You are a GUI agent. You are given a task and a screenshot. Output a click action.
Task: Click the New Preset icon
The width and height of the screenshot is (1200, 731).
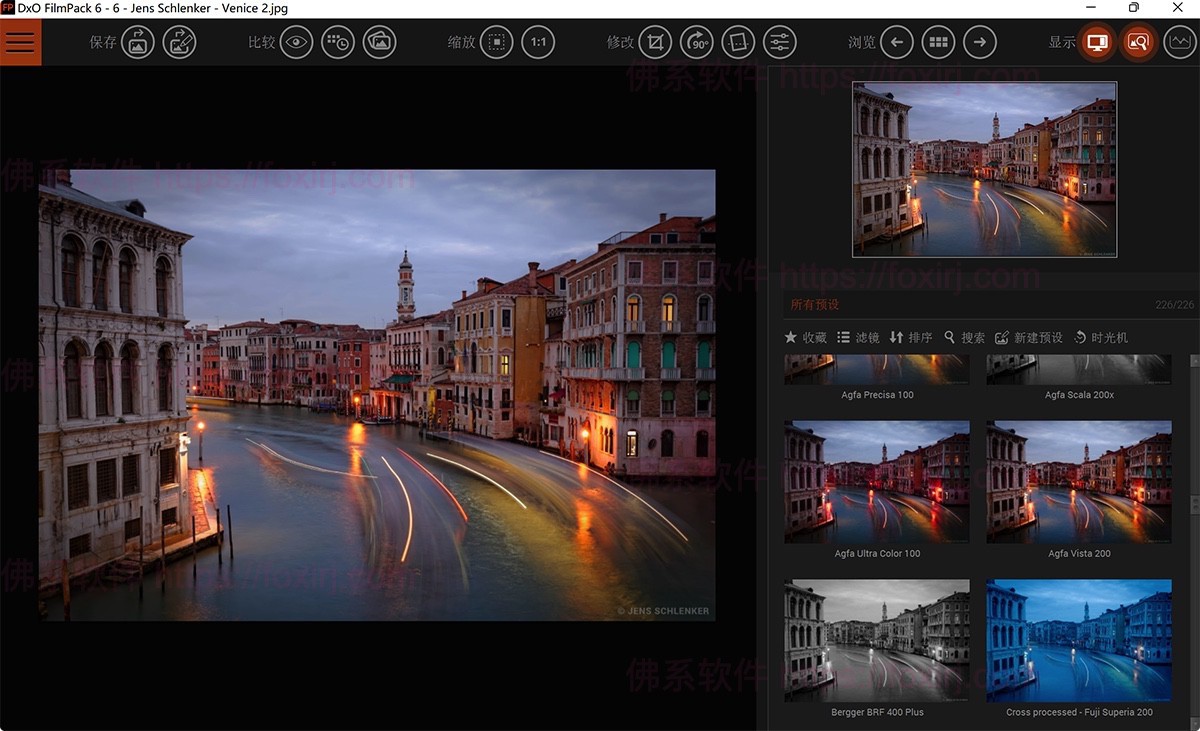(1002, 337)
